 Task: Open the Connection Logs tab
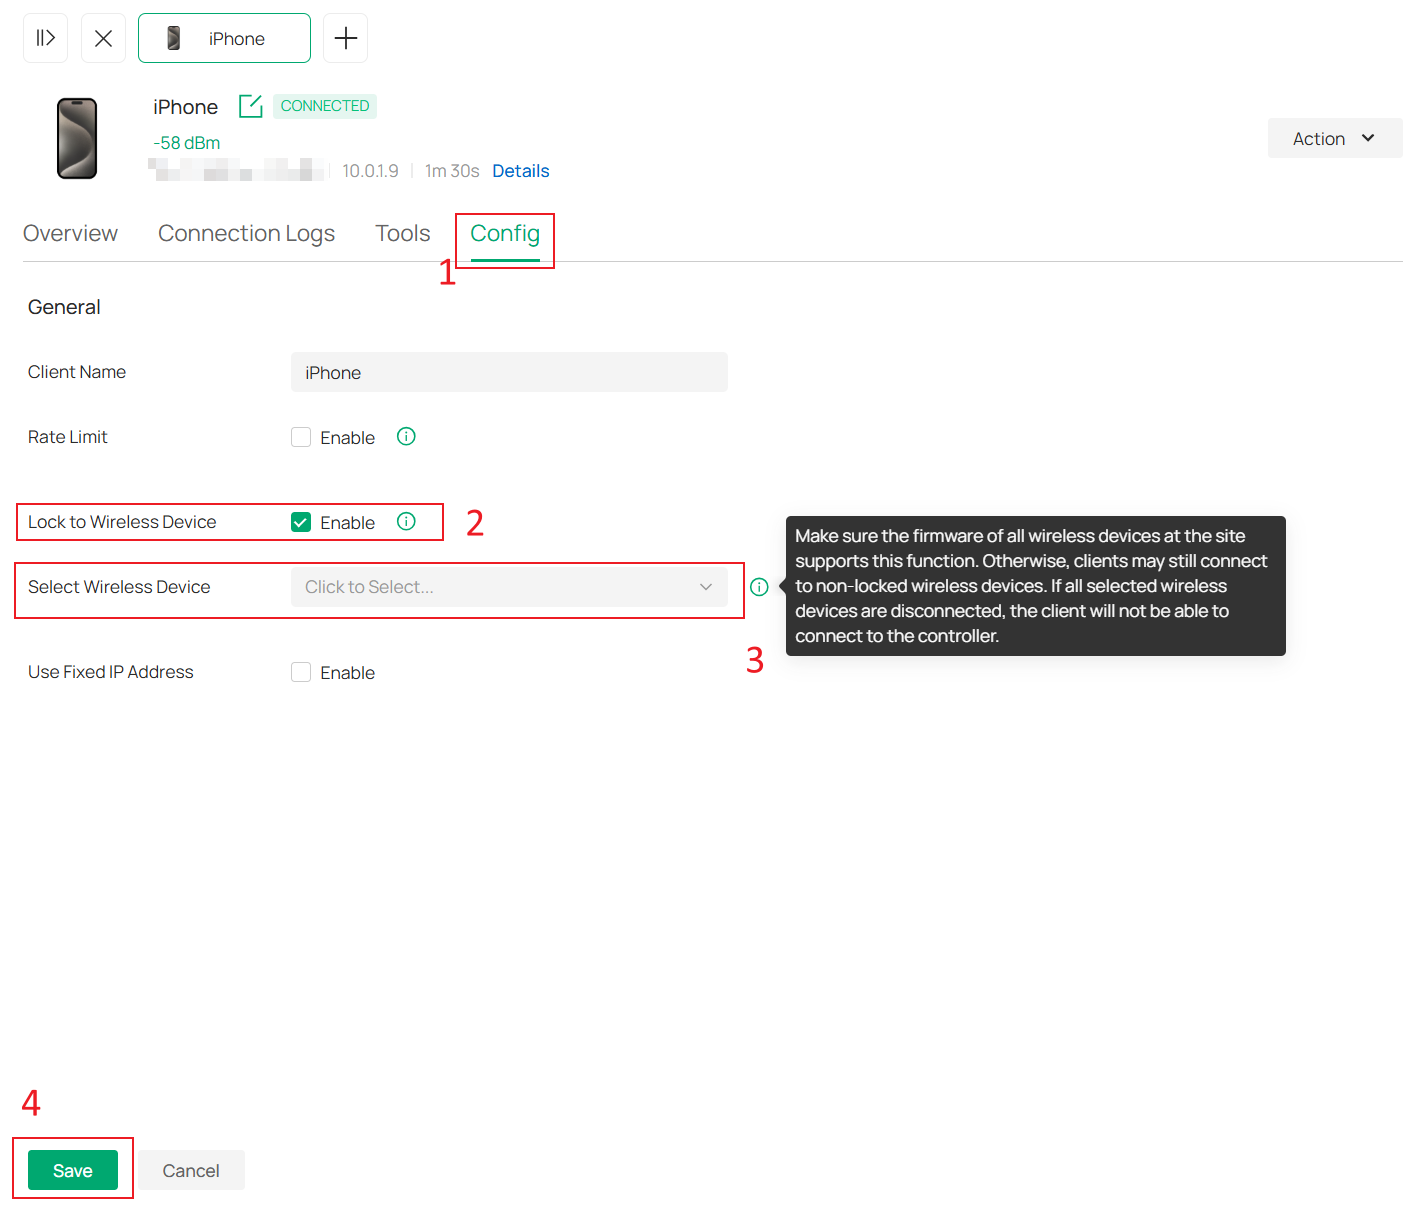(246, 233)
